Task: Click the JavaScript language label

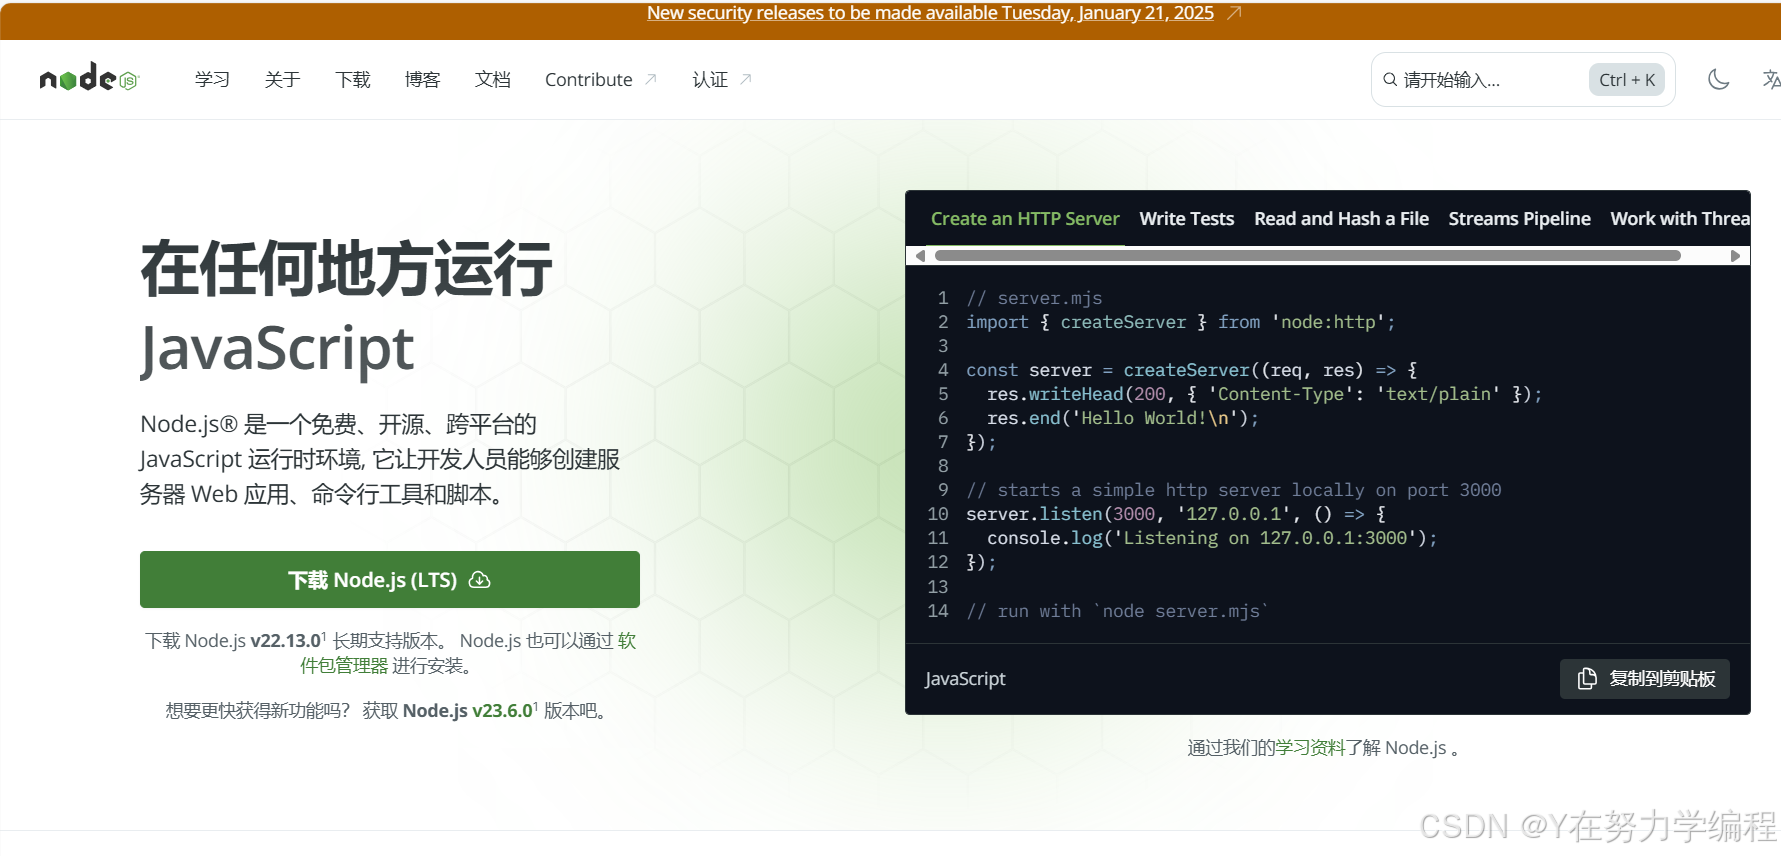Action: tap(965, 679)
